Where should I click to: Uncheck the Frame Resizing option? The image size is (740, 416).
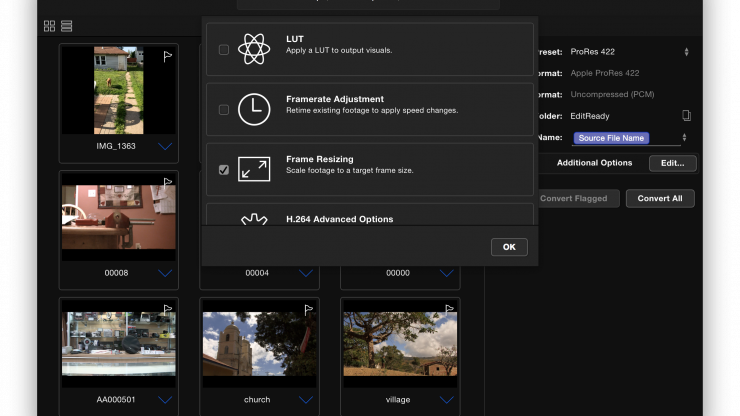tap(224, 170)
